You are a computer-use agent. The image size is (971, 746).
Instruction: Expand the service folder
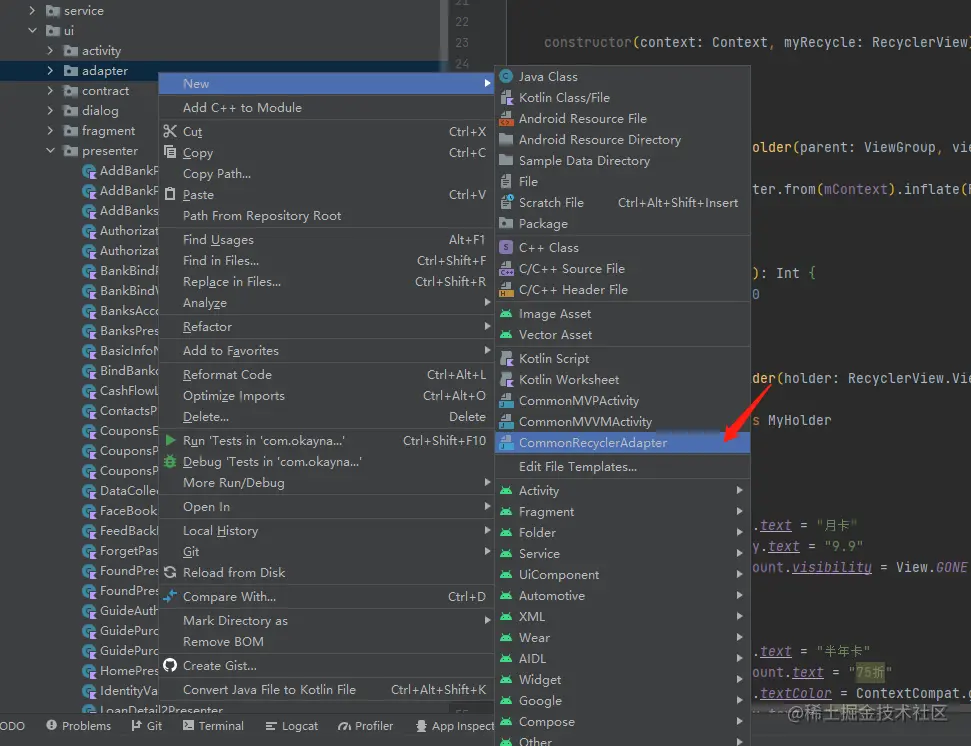pos(32,11)
